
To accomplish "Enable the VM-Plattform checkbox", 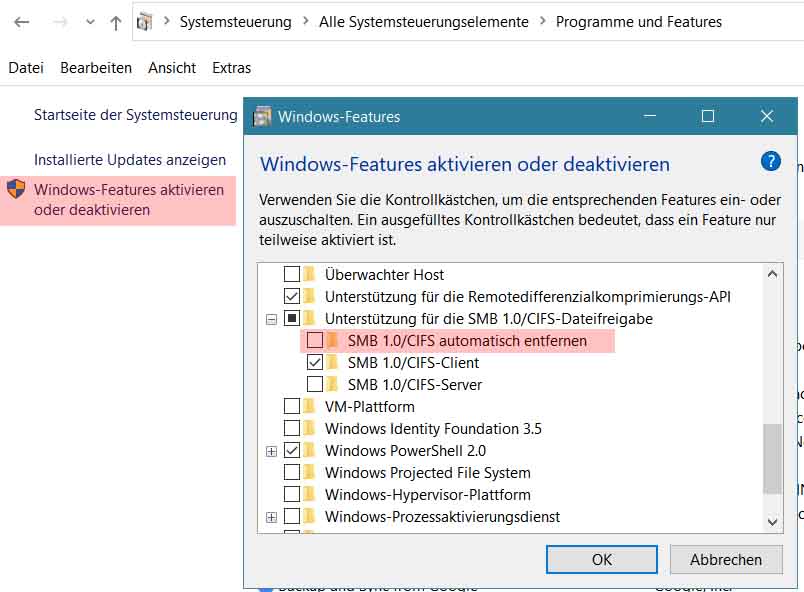I will point(292,406).
